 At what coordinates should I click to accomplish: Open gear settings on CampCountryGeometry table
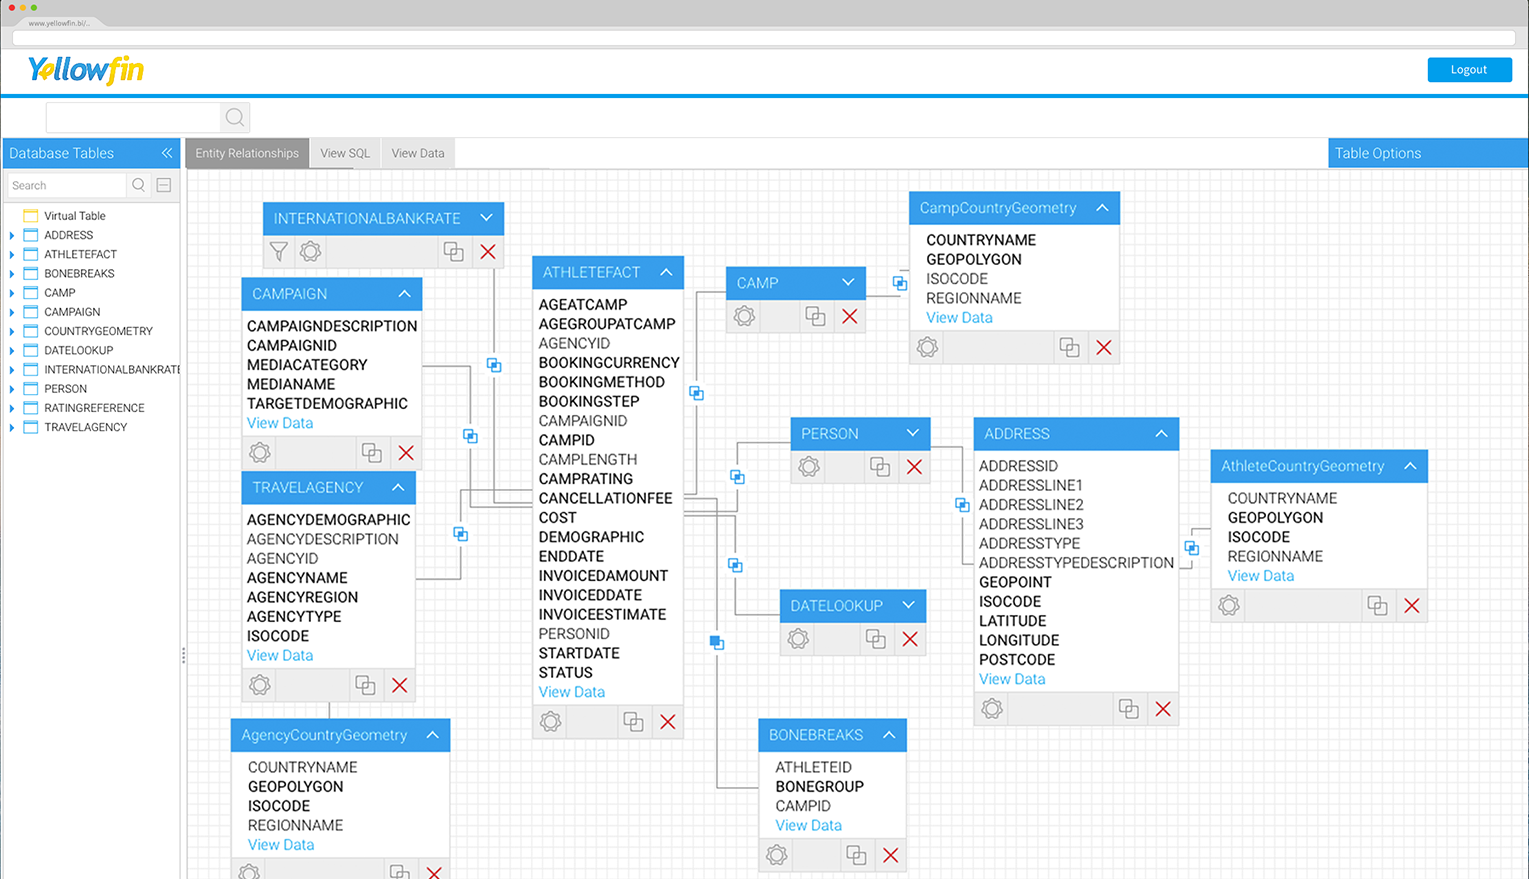click(926, 347)
